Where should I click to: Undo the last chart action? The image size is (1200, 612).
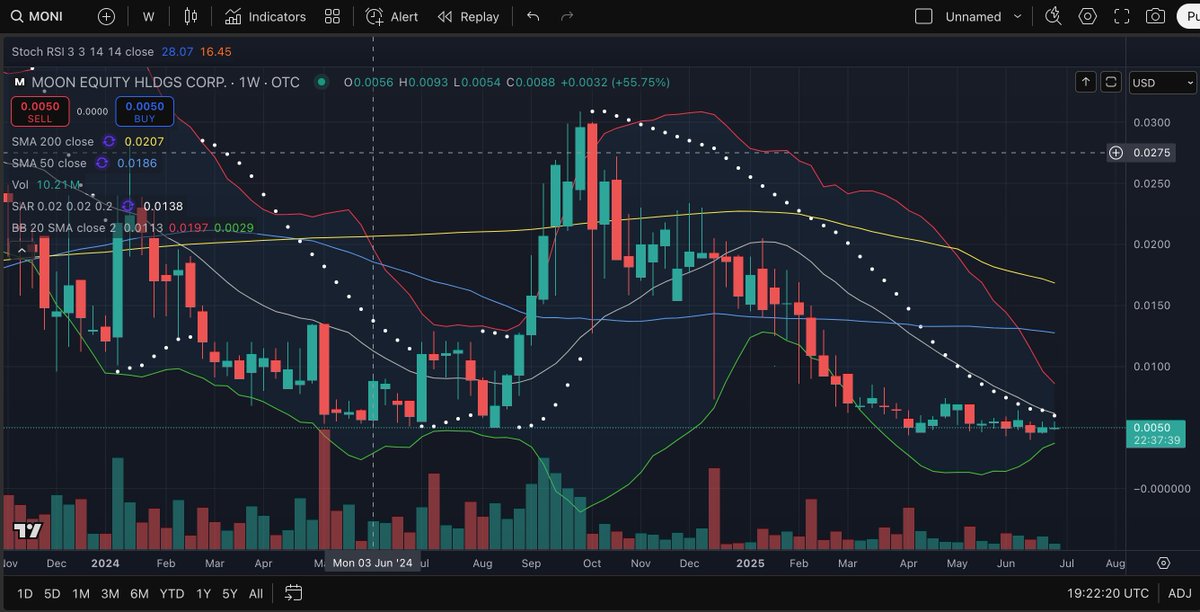coord(533,16)
